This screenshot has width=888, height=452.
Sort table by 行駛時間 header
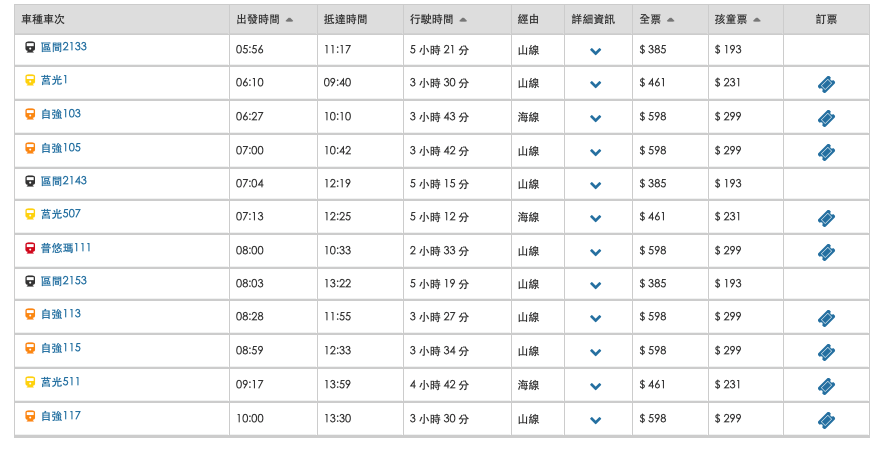[x=437, y=20]
